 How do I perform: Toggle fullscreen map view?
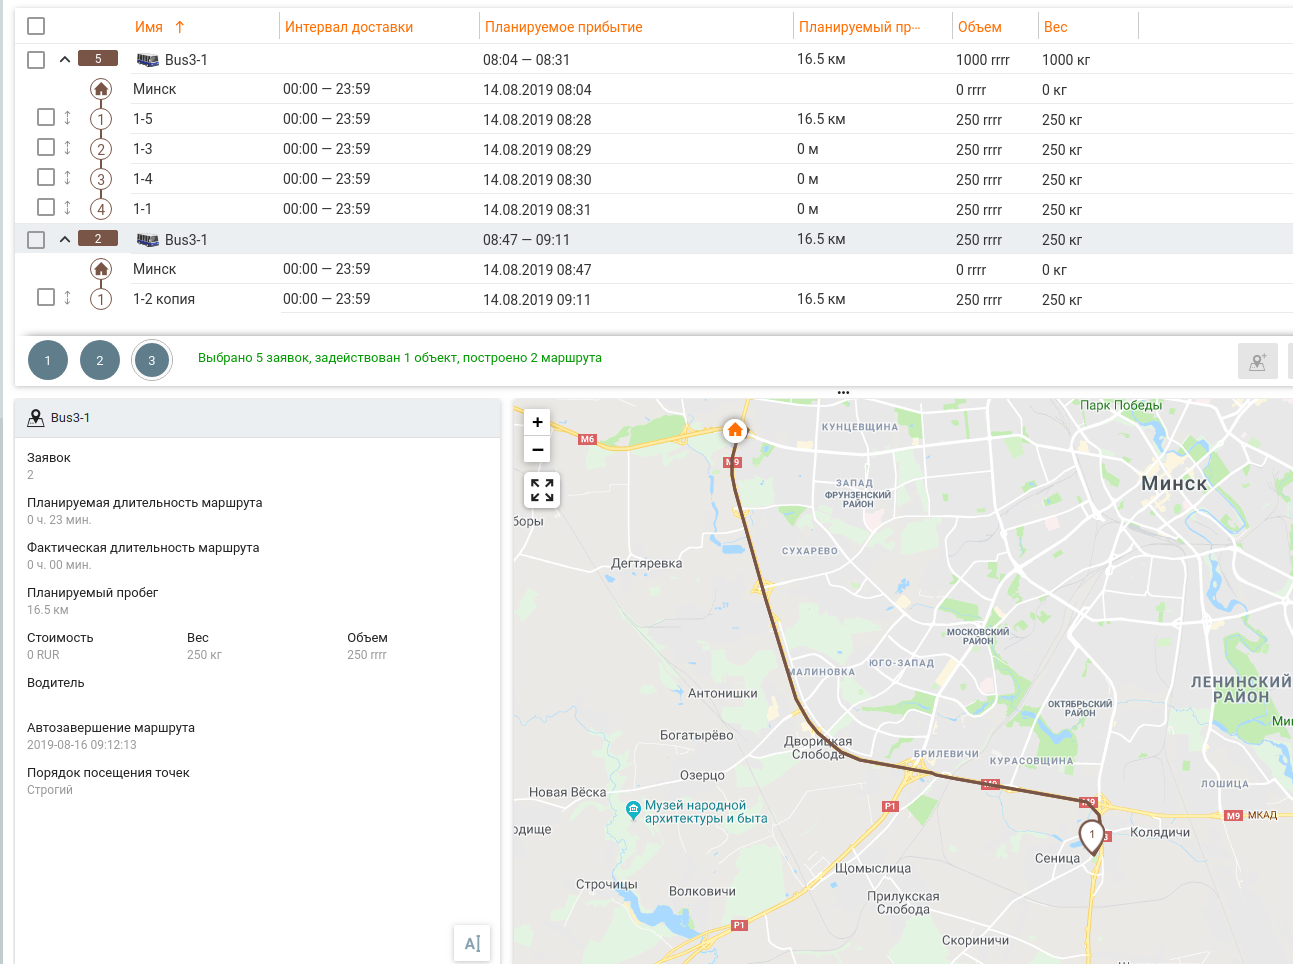542,490
